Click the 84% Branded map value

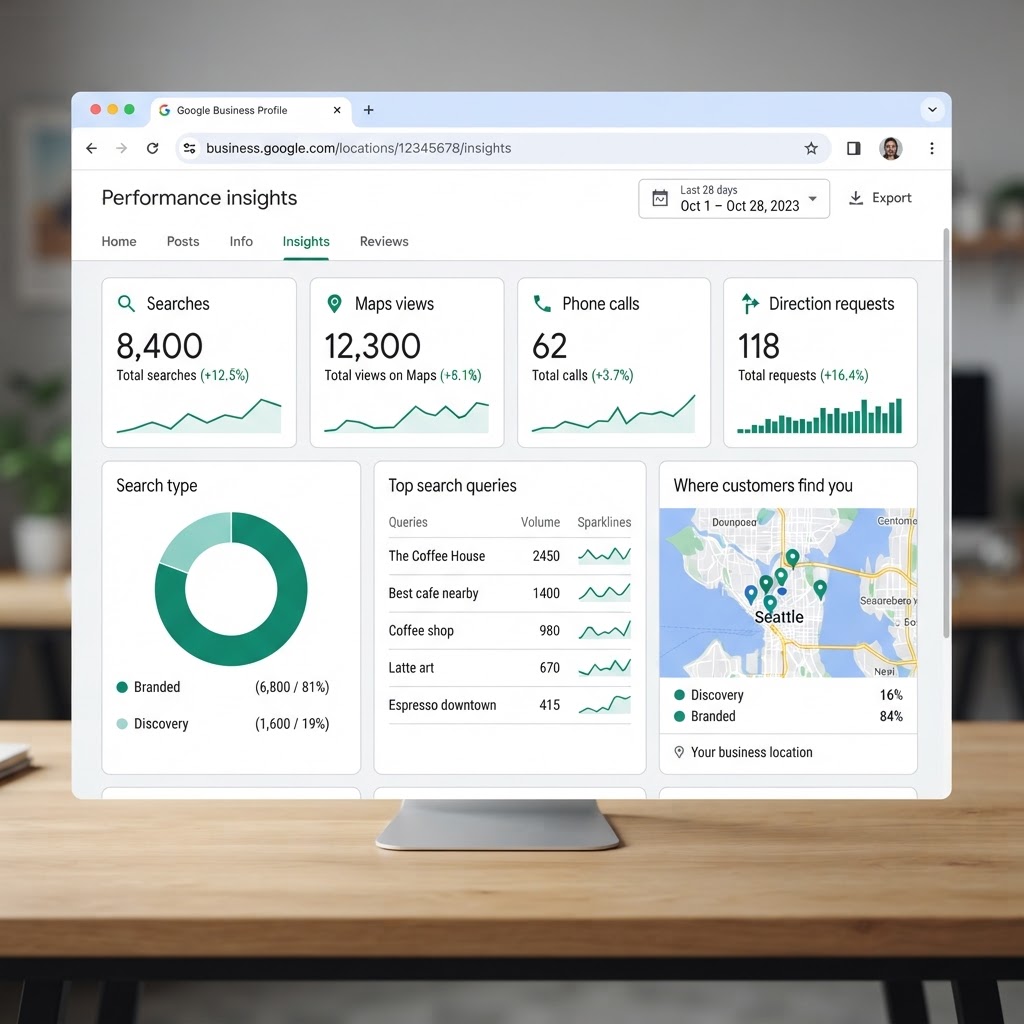click(x=891, y=716)
